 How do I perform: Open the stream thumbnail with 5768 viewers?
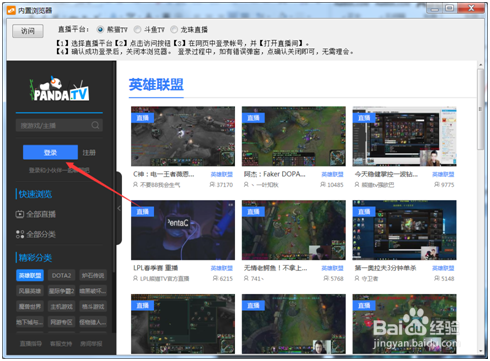tap(294, 230)
